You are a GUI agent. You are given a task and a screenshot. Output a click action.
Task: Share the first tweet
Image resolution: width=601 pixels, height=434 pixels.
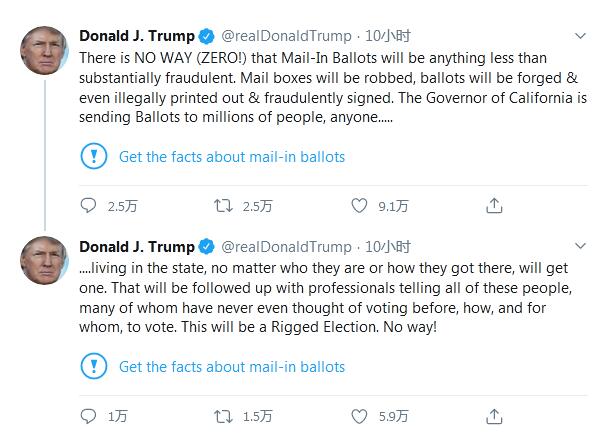[x=494, y=206]
